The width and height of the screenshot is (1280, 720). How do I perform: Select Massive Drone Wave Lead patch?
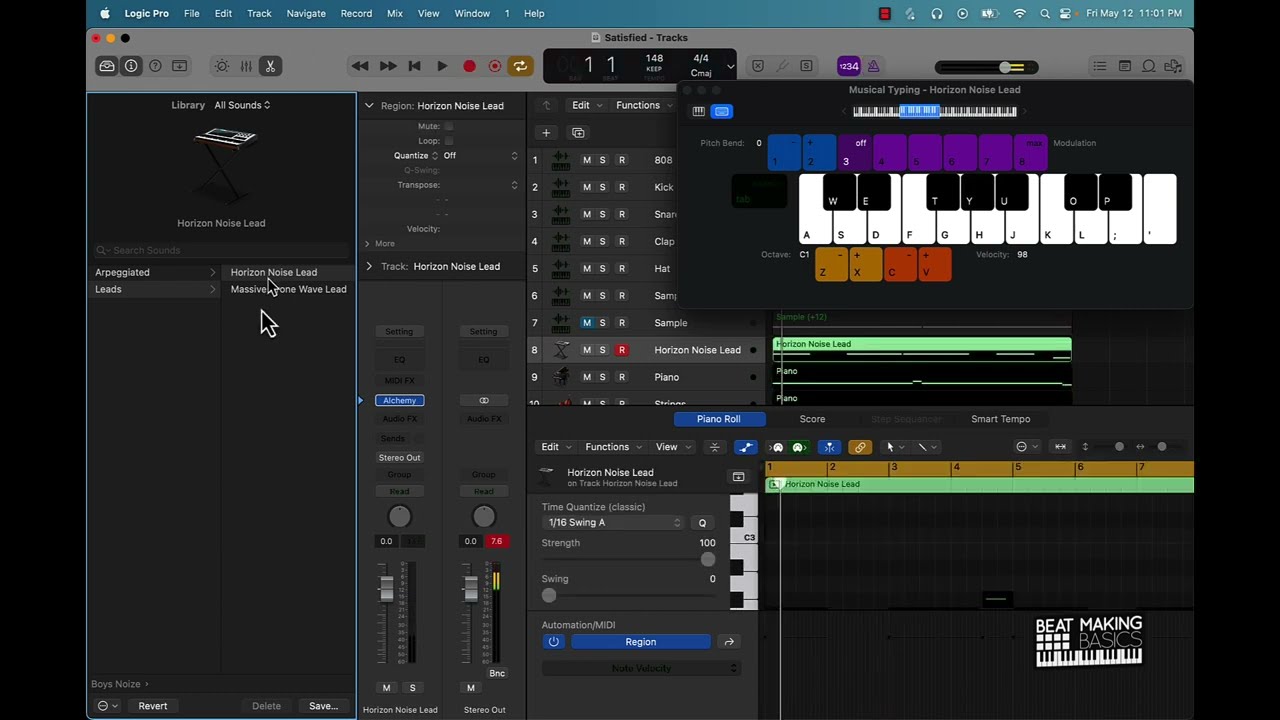pos(288,289)
